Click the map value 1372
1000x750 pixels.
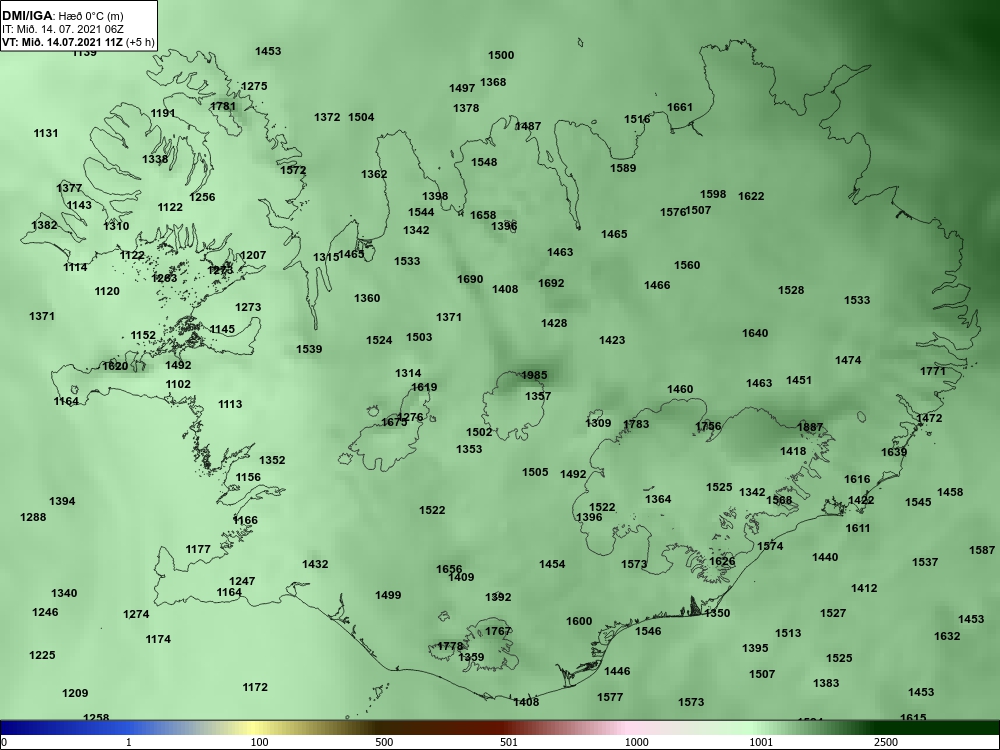(x=327, y=117)
